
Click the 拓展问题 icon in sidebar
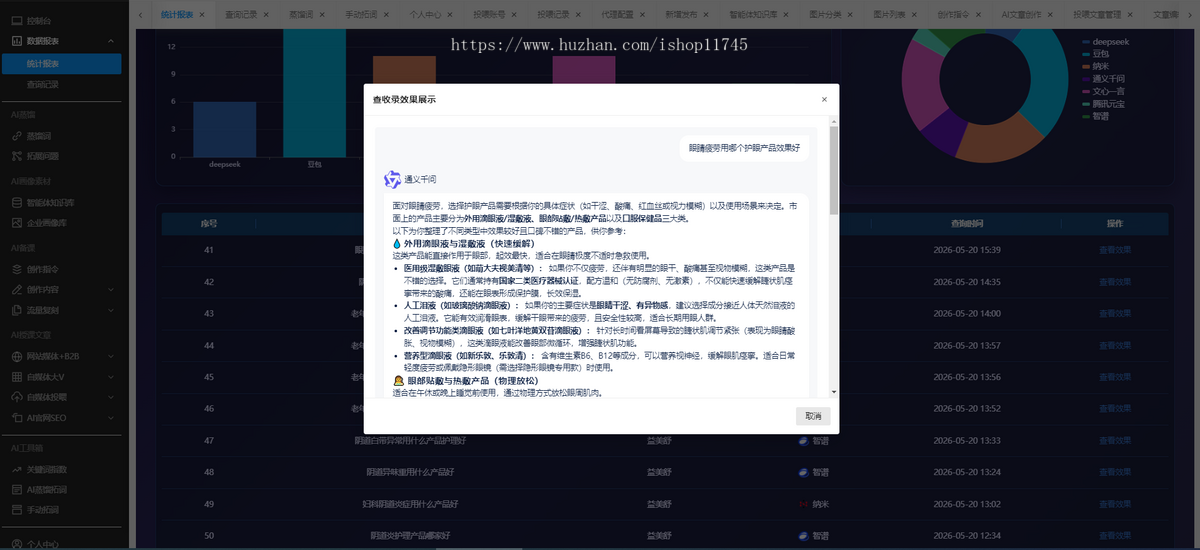[17, 156]
